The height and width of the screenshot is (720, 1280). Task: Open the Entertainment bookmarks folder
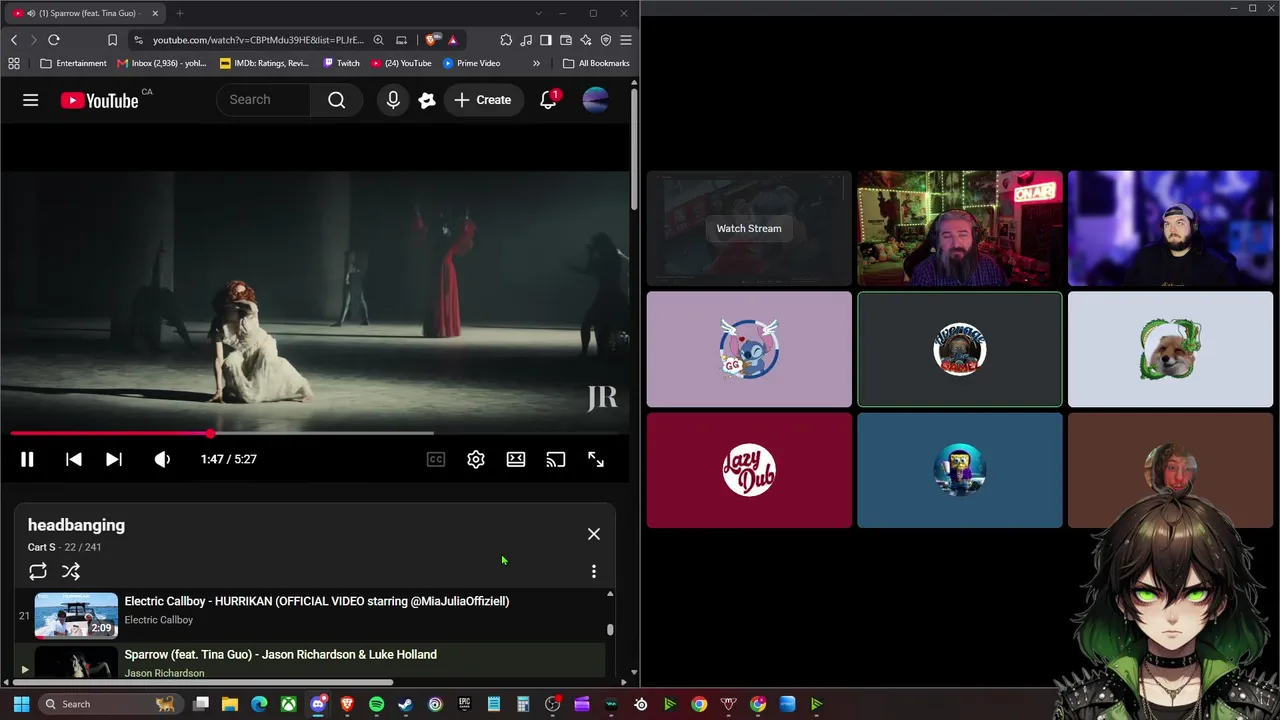pos(73,63)
